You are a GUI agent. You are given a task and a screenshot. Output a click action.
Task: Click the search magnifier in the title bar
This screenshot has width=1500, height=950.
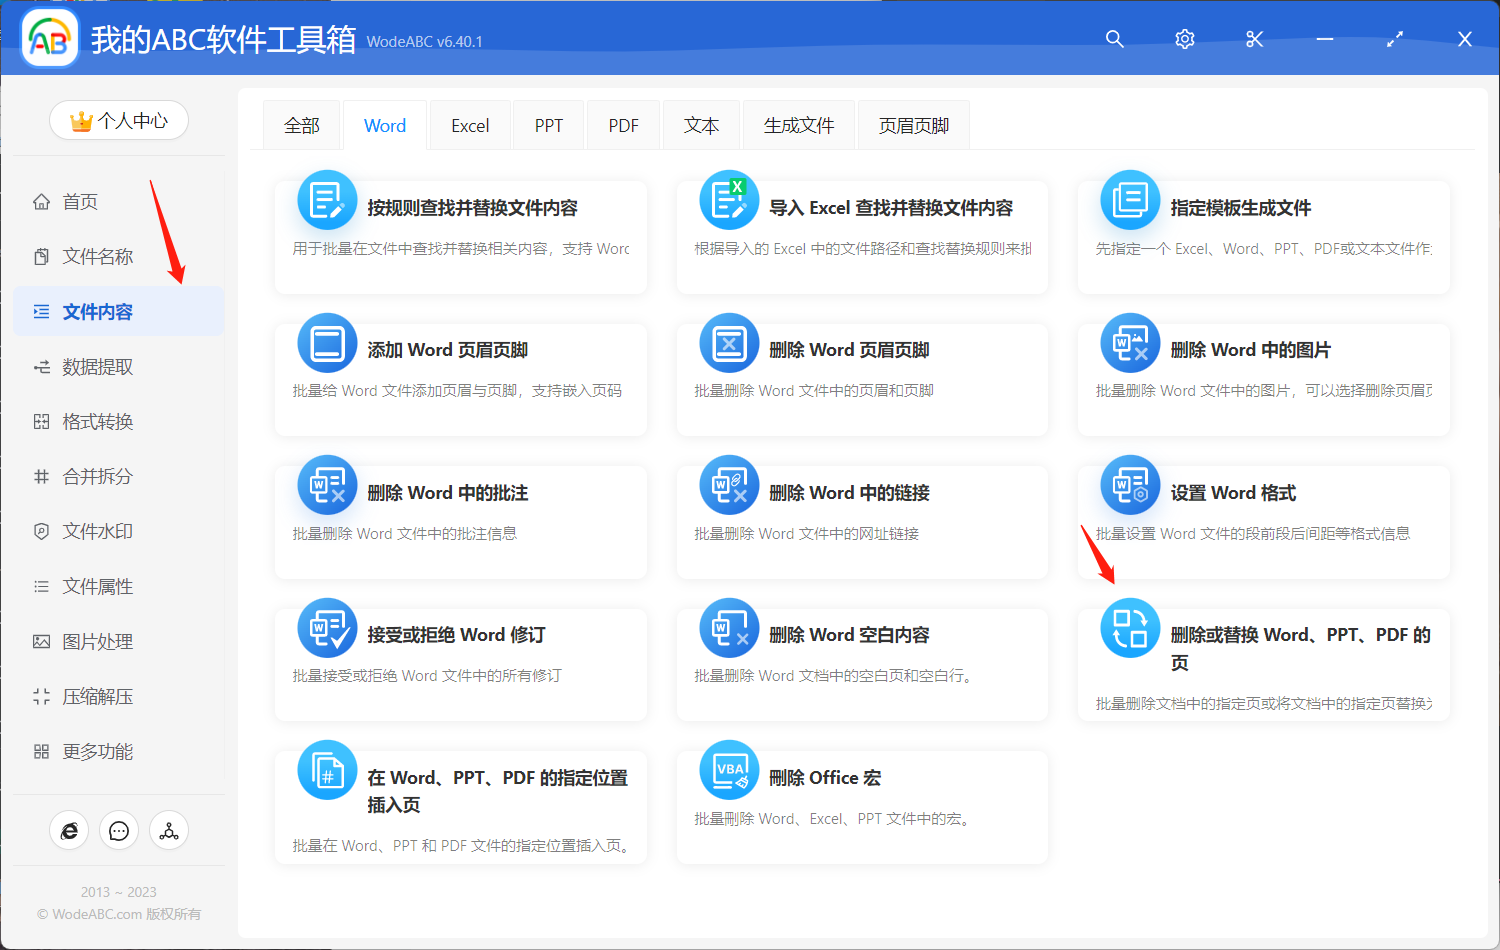[x=1114, y=39]
